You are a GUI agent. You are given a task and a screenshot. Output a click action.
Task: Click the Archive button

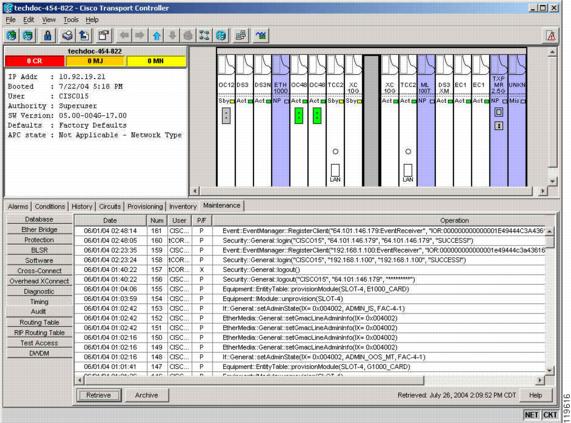pyautogui.click(x=146, y=395)
